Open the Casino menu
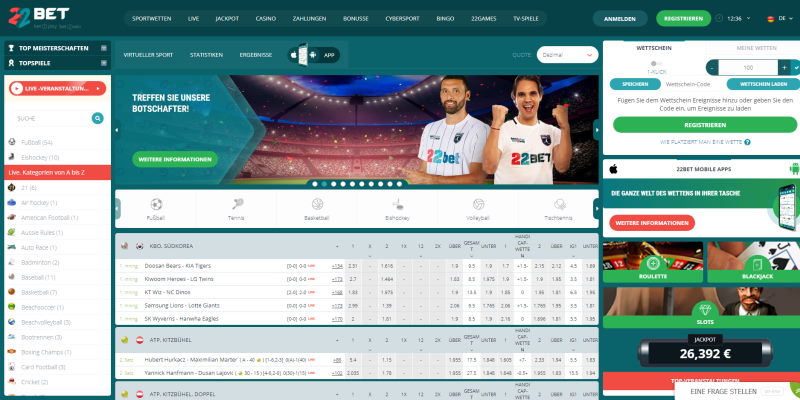Viewport: 800px width, 400px height. [x=266, y=19]
